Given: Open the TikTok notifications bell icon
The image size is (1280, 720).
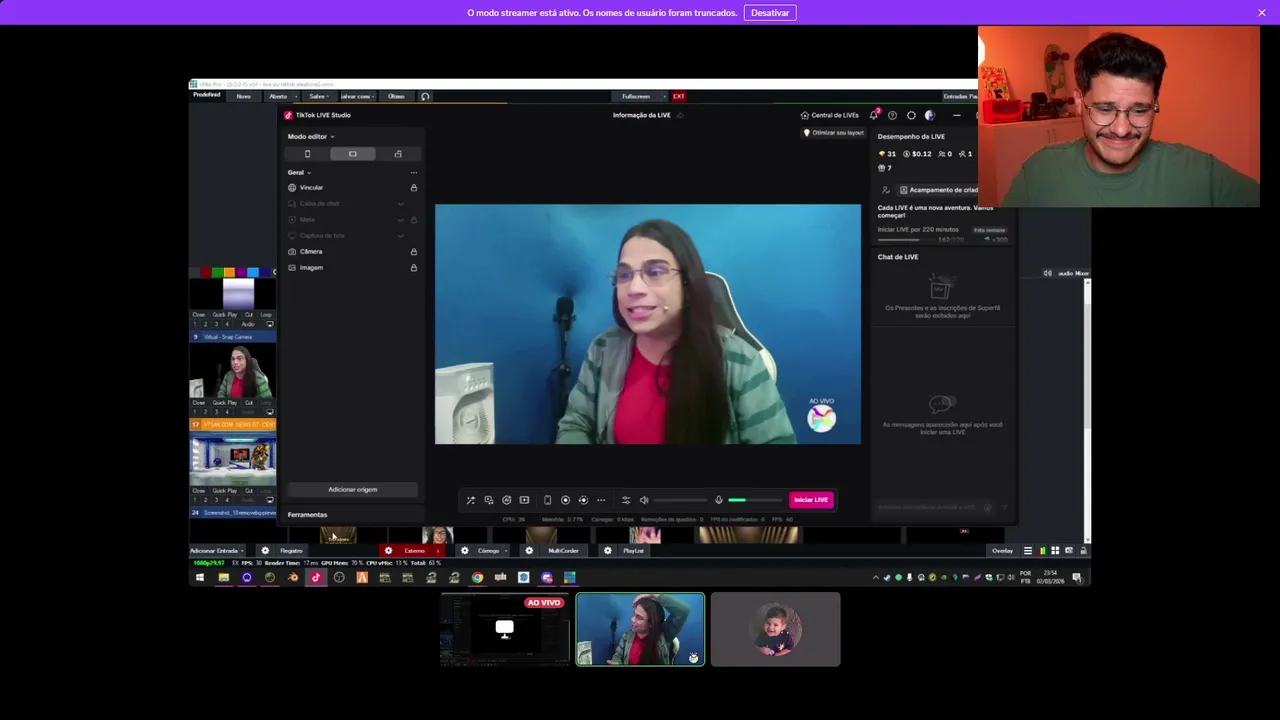Looking at the screenshot, I should (x=874, y=115).
